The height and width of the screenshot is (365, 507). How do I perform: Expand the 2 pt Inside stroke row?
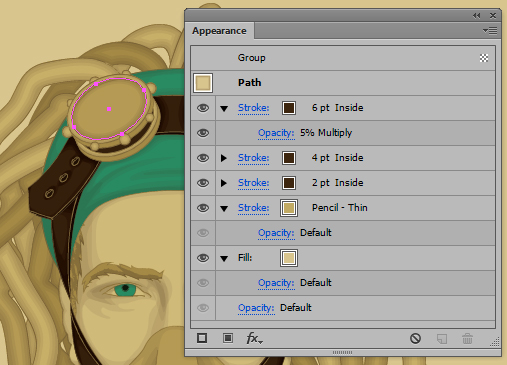(x=224, y=183)
